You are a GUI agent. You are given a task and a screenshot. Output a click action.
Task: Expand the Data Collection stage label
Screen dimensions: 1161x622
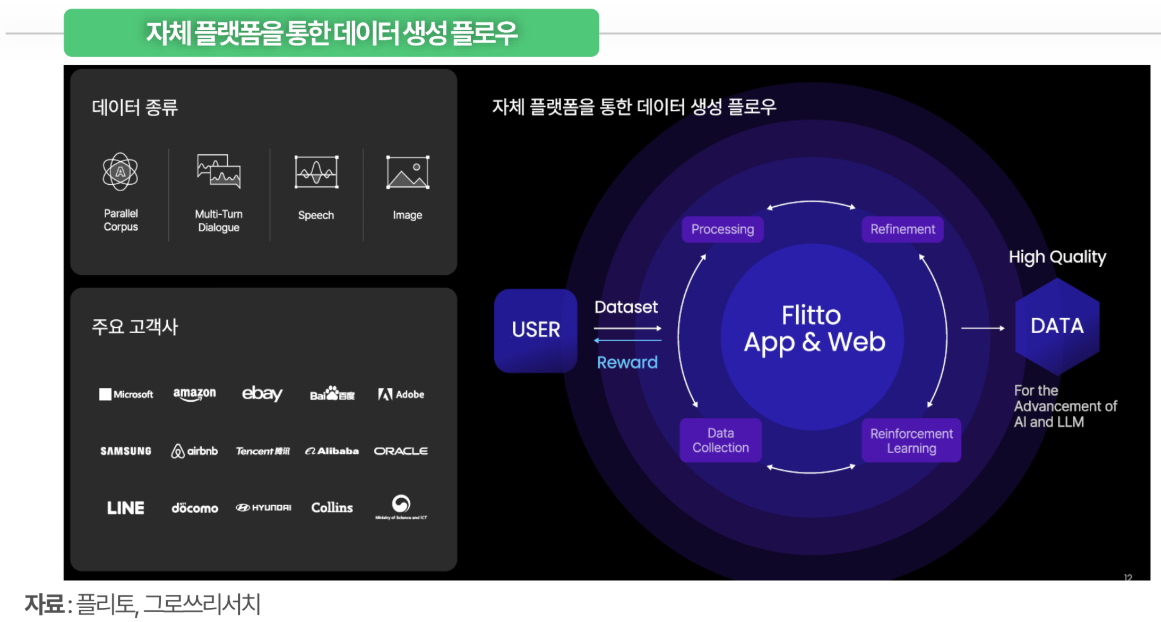pyautogui.click(x=720, y=440)
